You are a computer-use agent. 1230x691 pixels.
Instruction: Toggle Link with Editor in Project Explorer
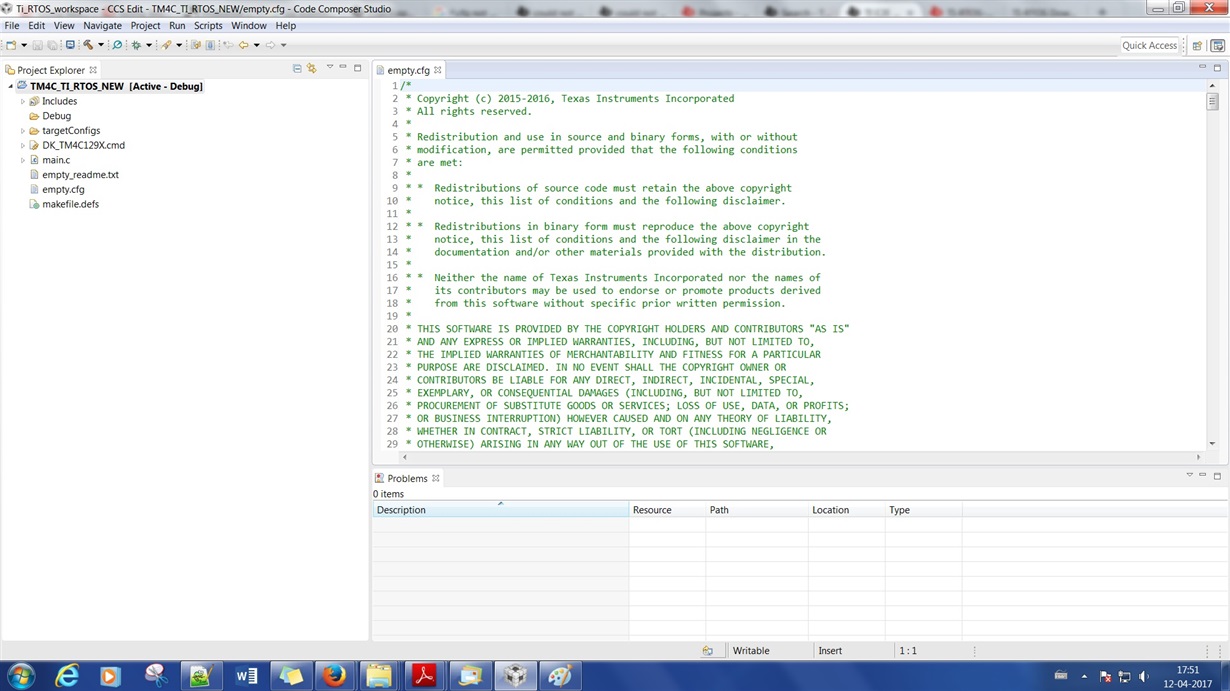312,69
